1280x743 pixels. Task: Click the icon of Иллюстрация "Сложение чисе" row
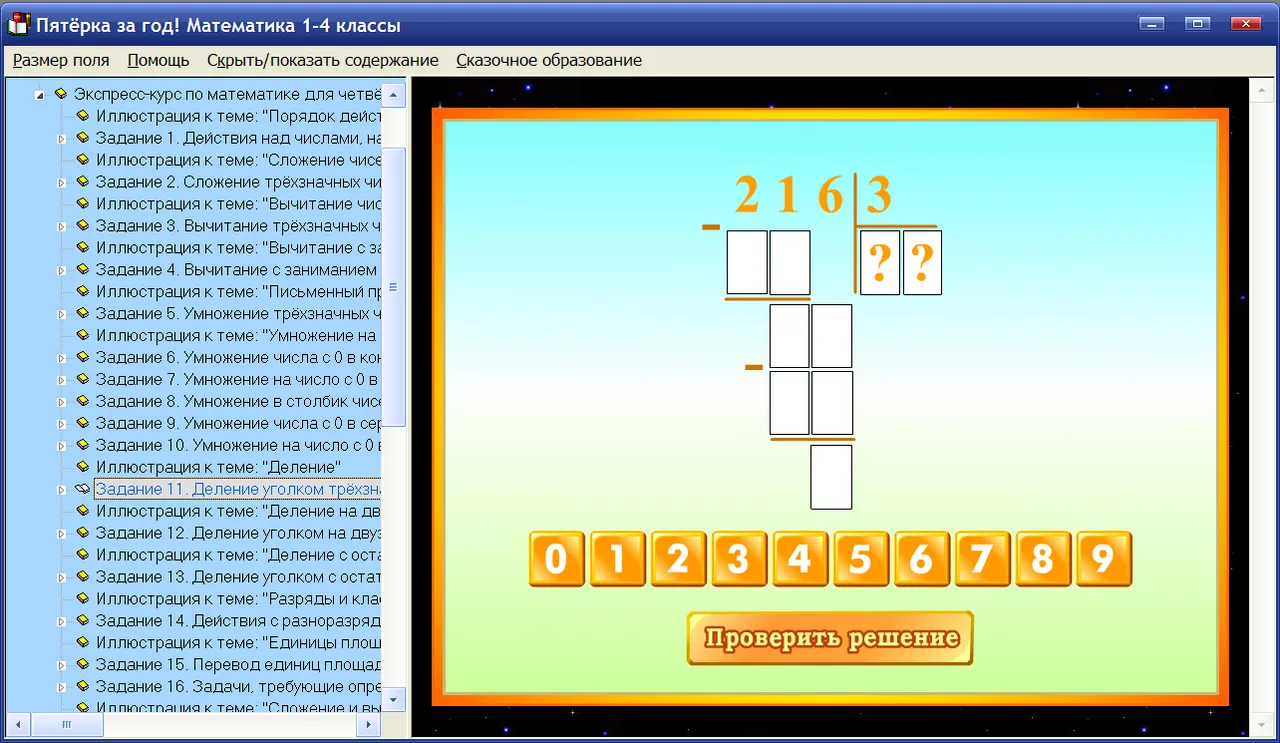pos(83,160)
